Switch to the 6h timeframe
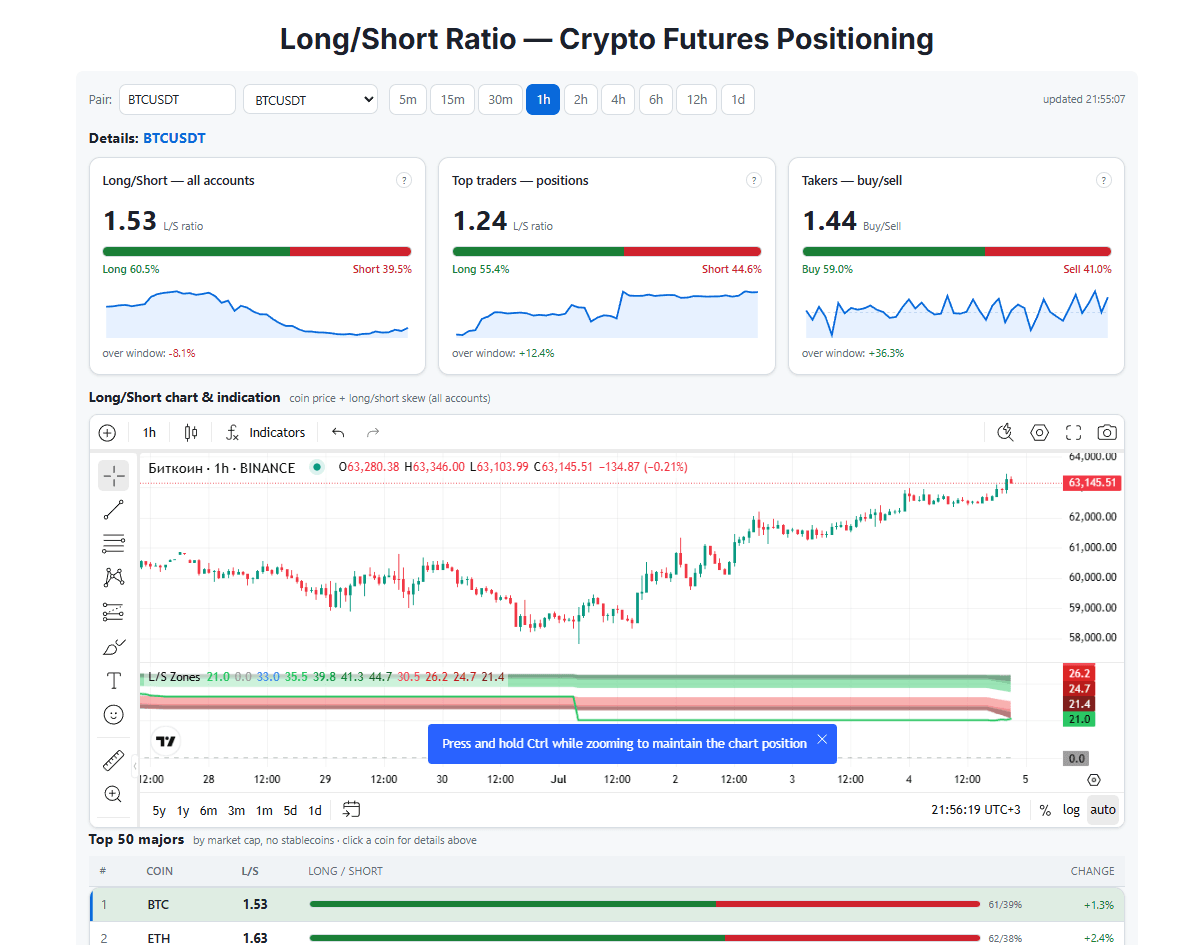 [656, 99]
